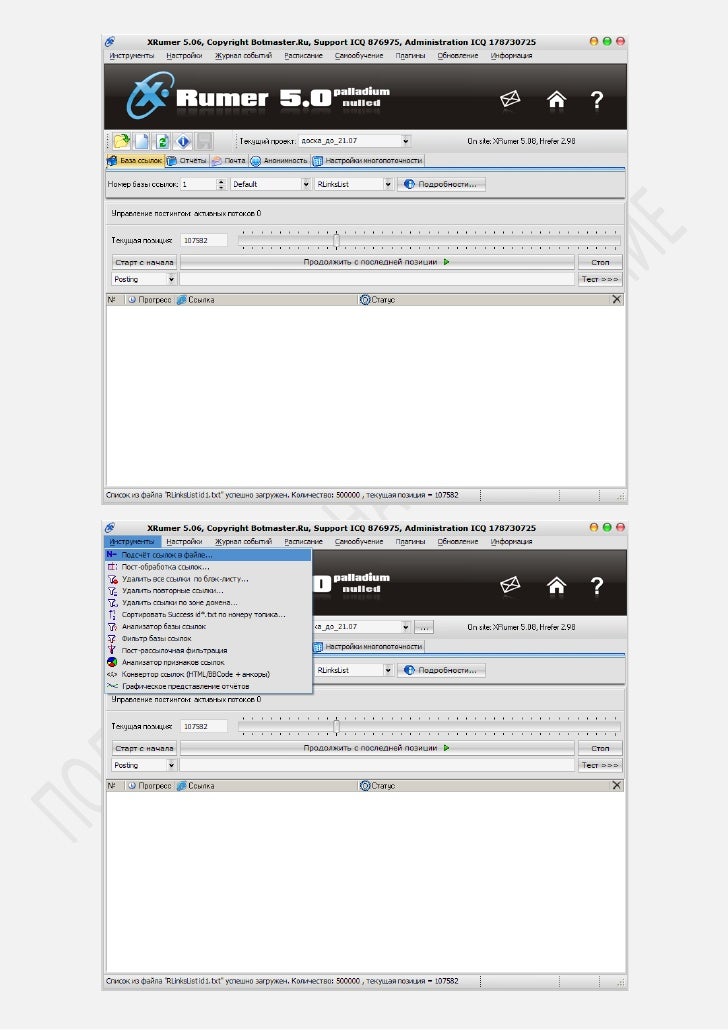Open Информация menu in bottom screenshot
This screenshot has height=1030, width=728.
tap(511, 542)
